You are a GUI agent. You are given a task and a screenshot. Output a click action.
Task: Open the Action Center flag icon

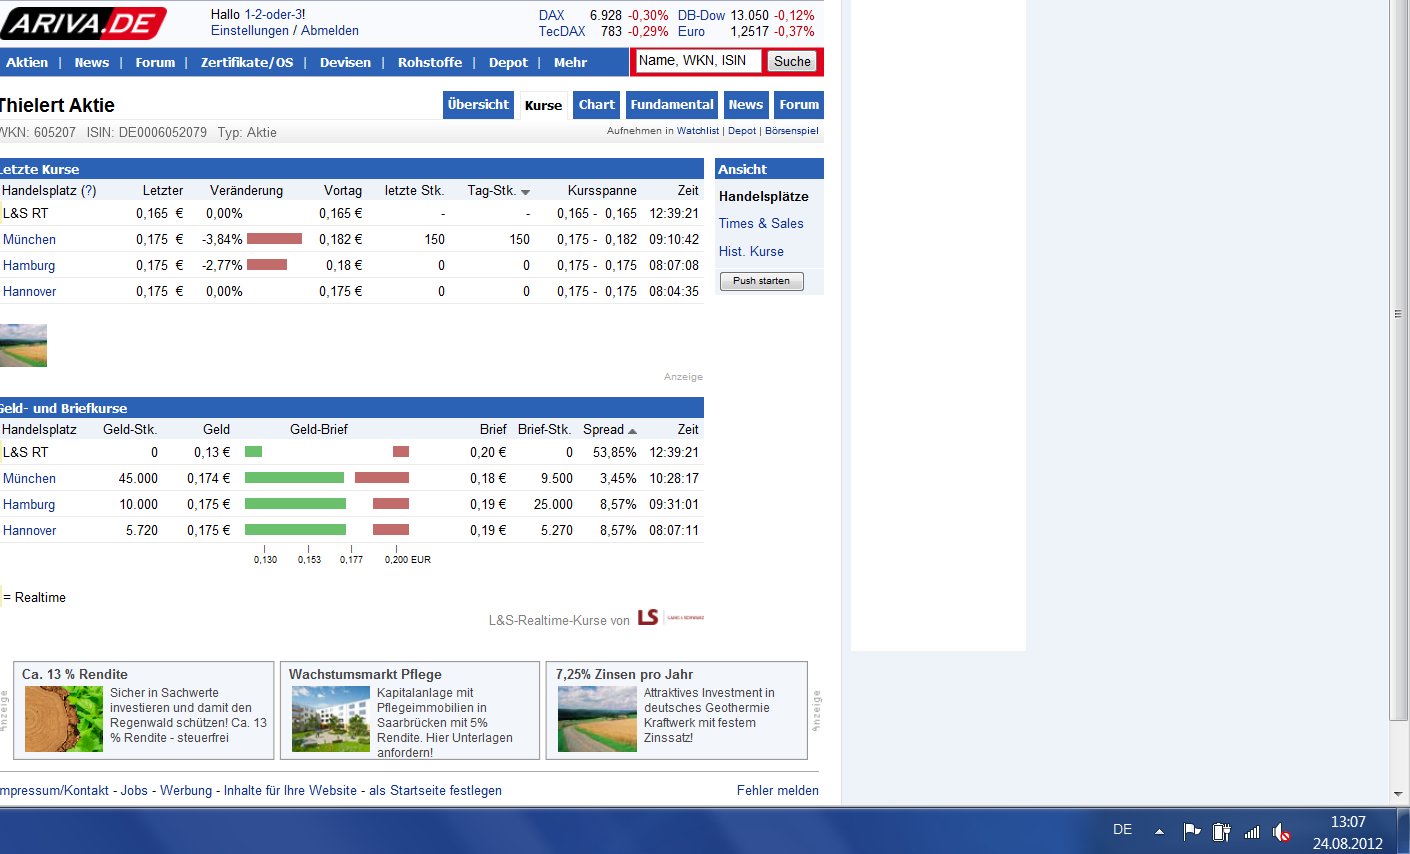[x=1192, y=831]
